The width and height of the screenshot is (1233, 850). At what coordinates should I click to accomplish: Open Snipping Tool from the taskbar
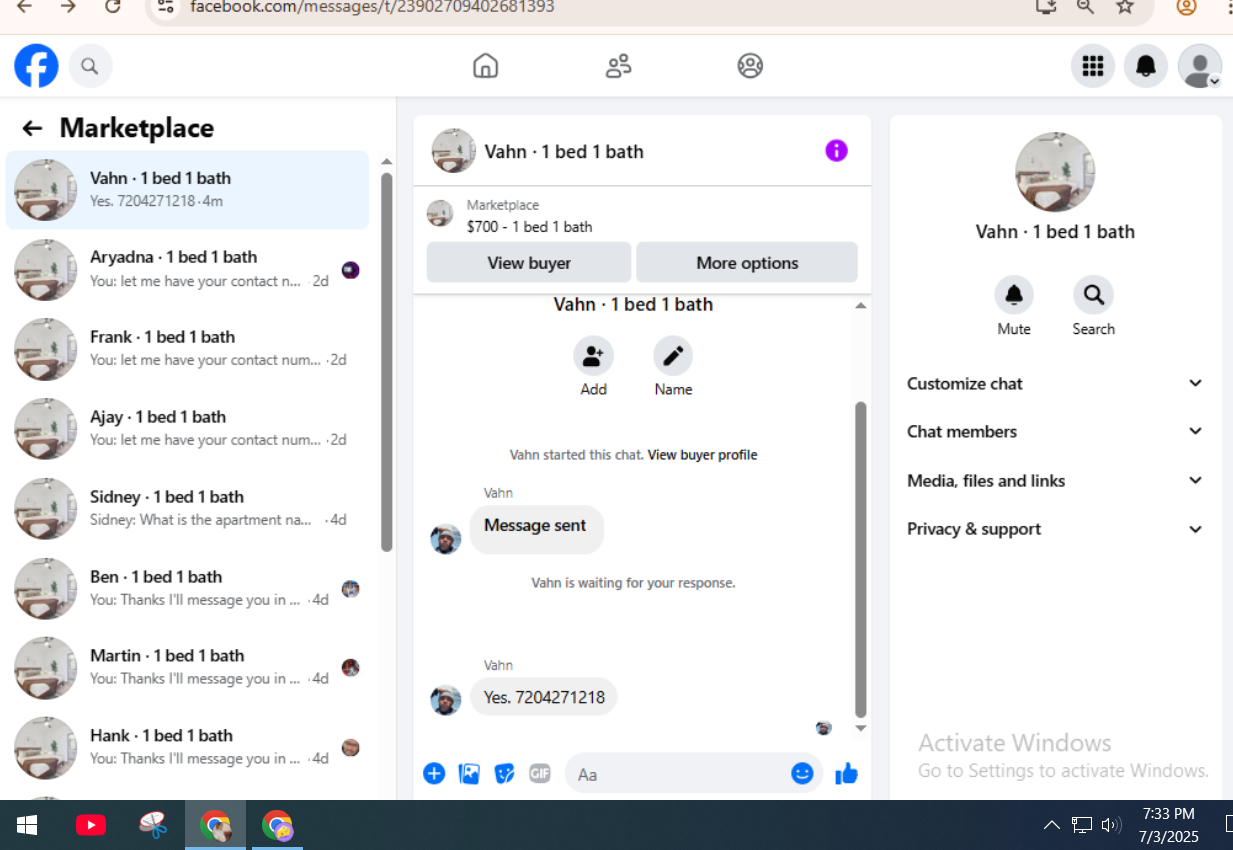point(153,825)
